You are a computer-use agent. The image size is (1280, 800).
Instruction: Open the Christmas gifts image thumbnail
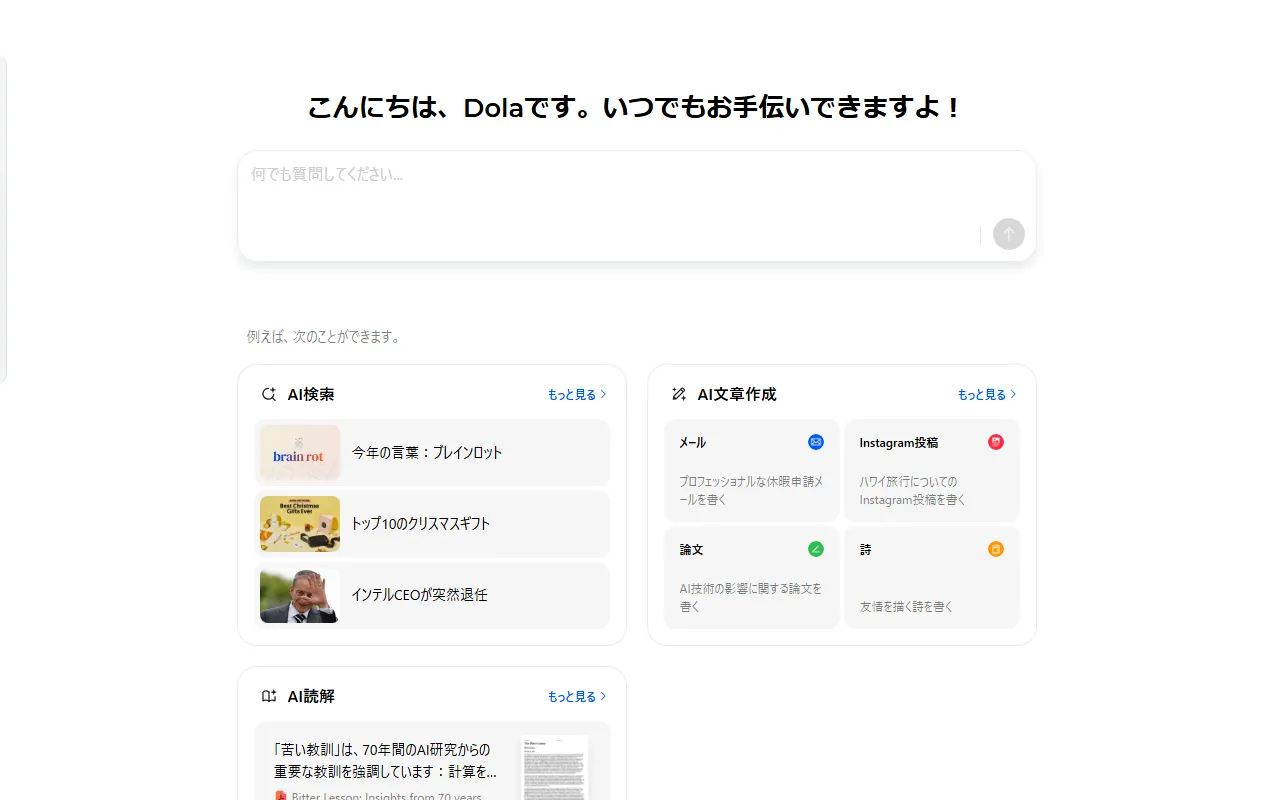[298, 523]
